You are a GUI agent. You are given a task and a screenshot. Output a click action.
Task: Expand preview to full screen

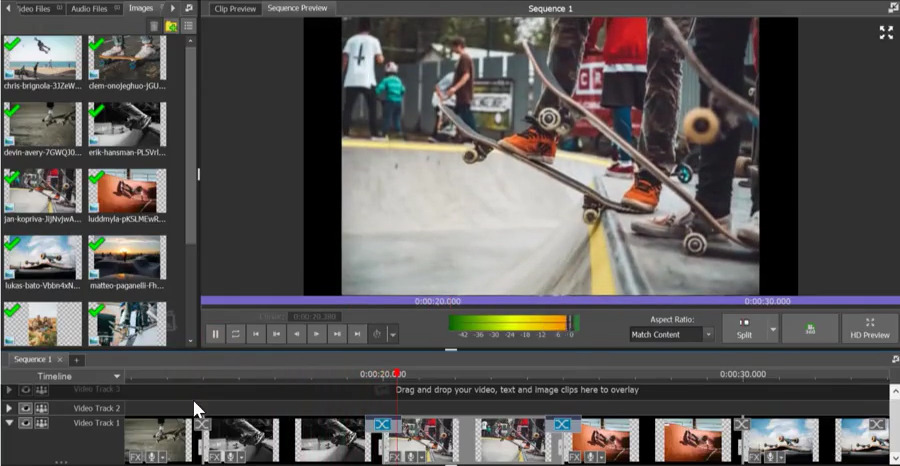coord(886,33)
